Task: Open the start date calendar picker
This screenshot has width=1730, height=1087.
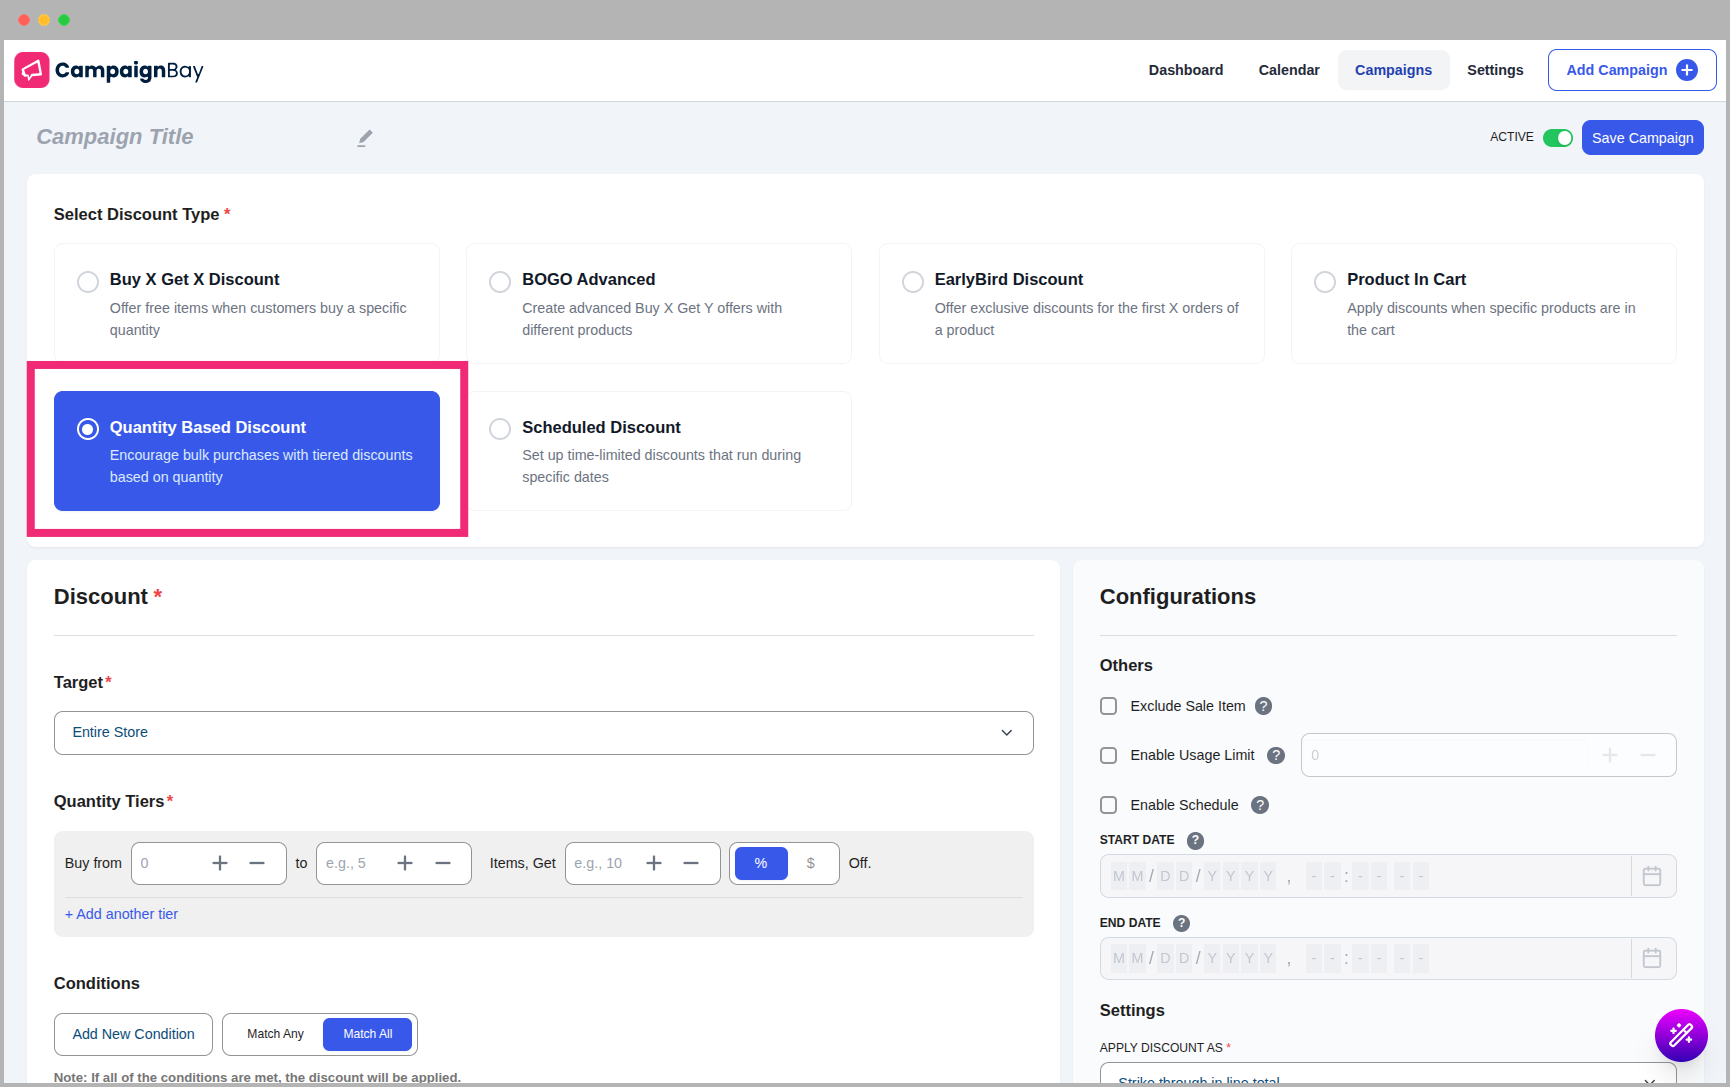Action: [1652, 876]
